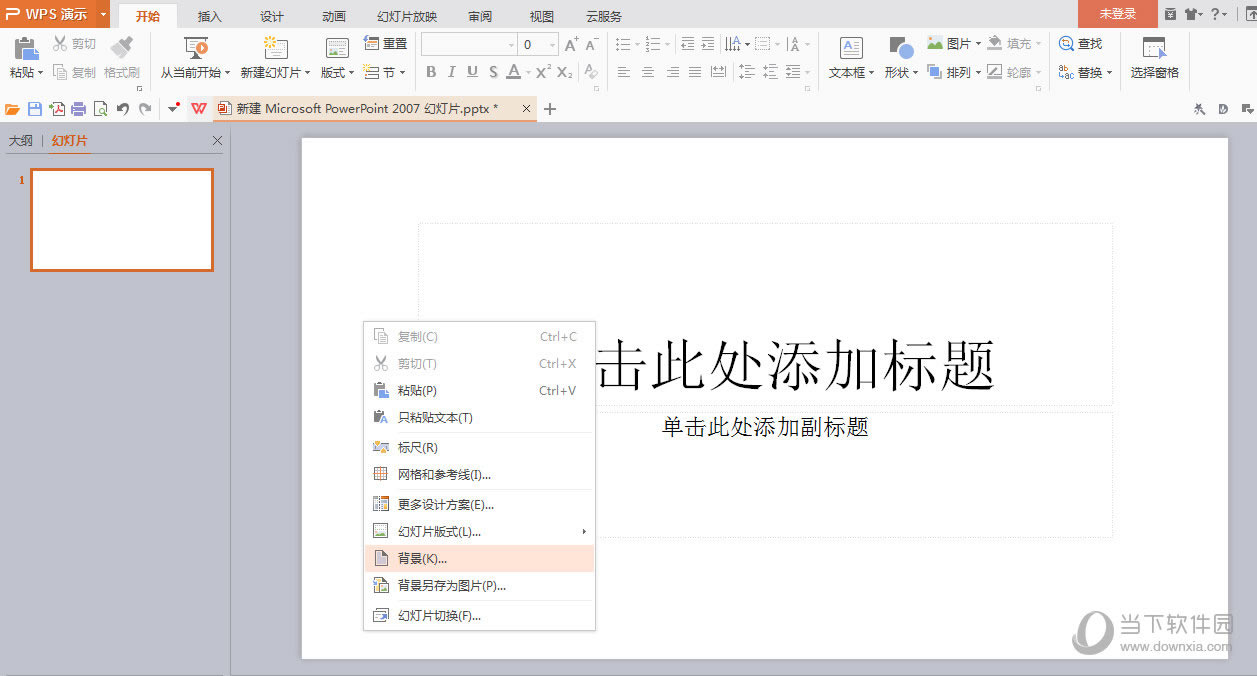Choose 网格和参考线(I)... in context menu
This screenshot has width=1257, height=676.
click(479, 474)
